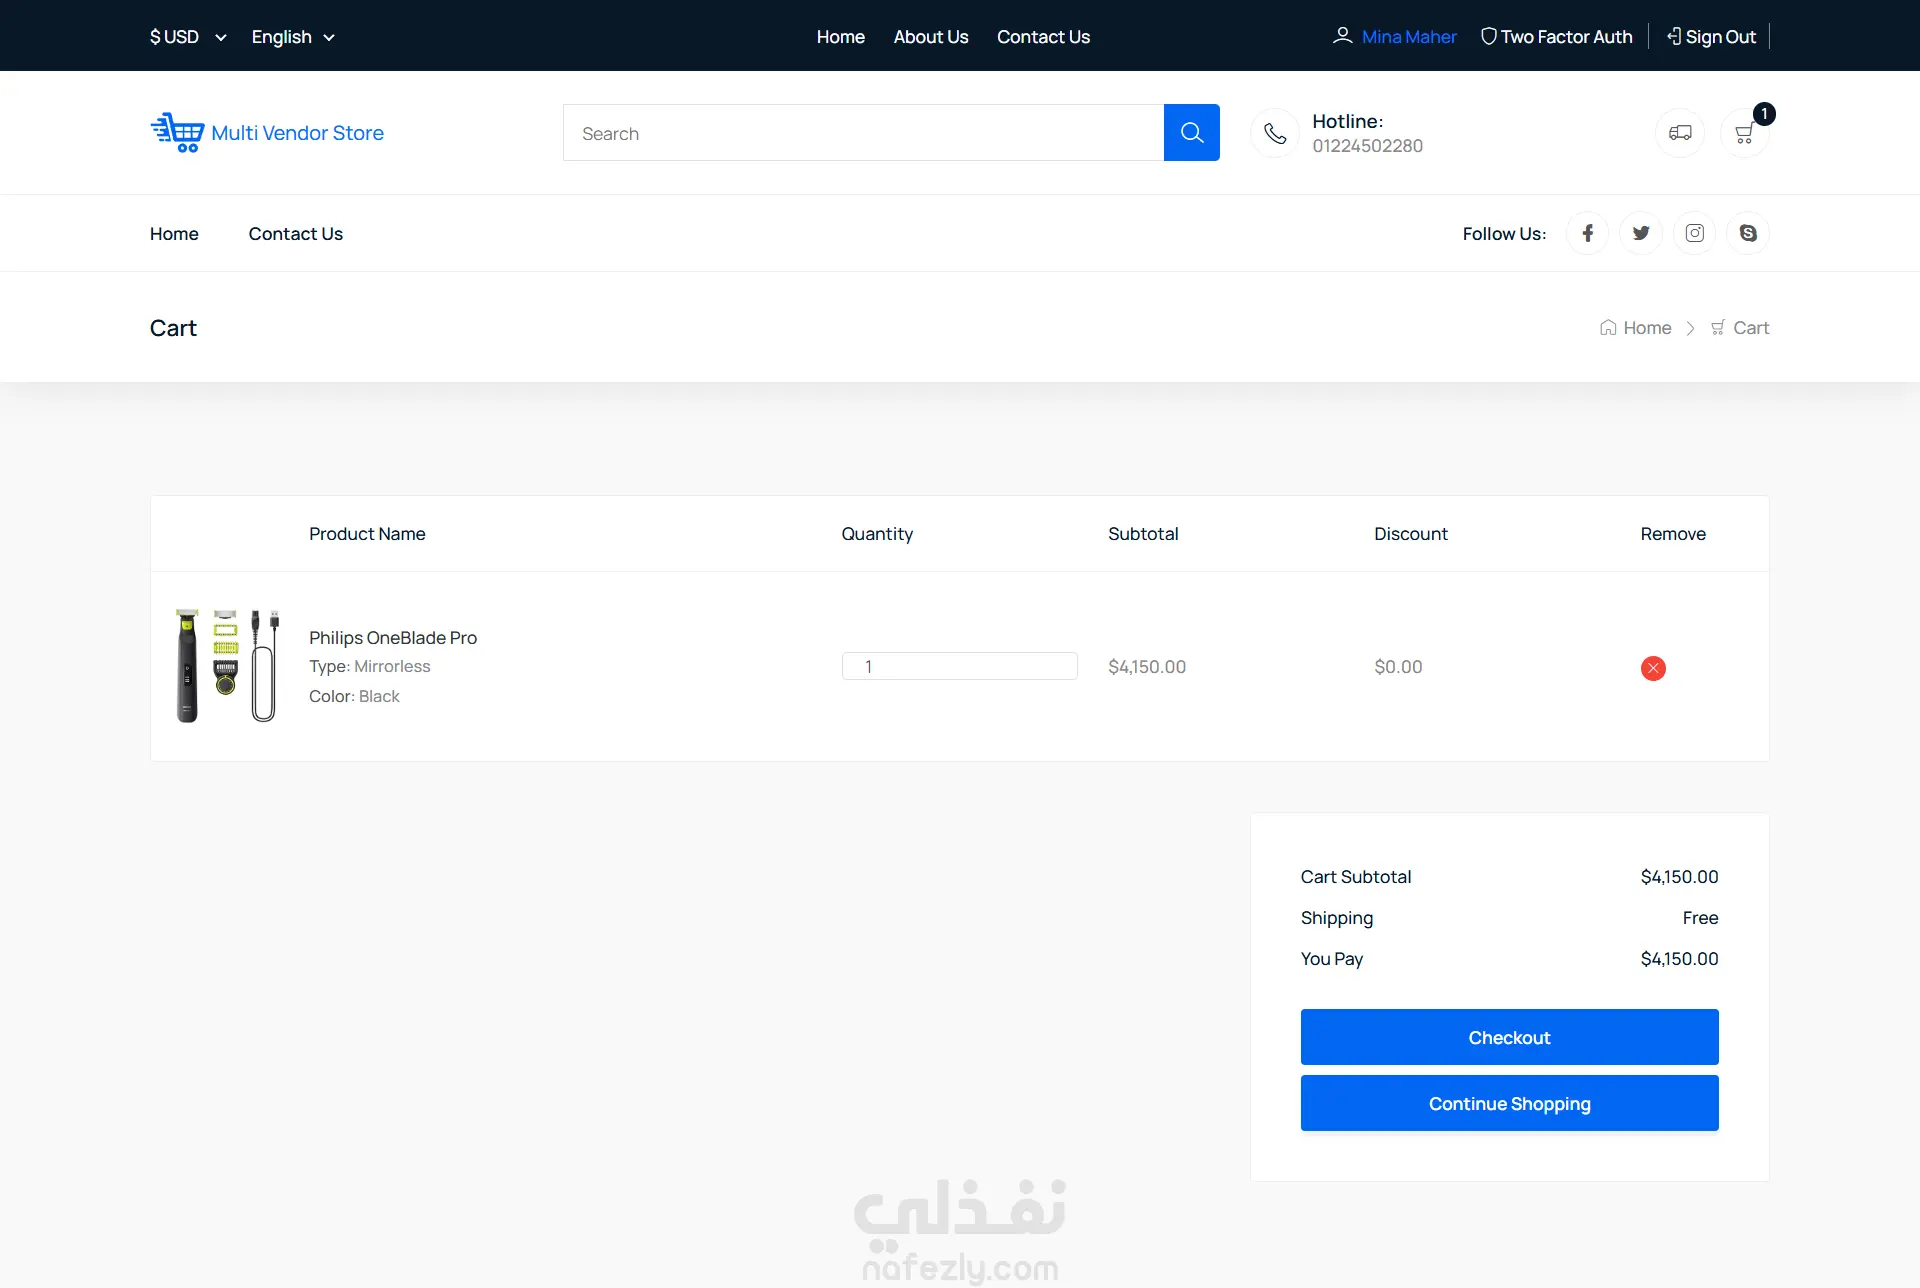Click the $0.00 discount value

pos(1398,667)
